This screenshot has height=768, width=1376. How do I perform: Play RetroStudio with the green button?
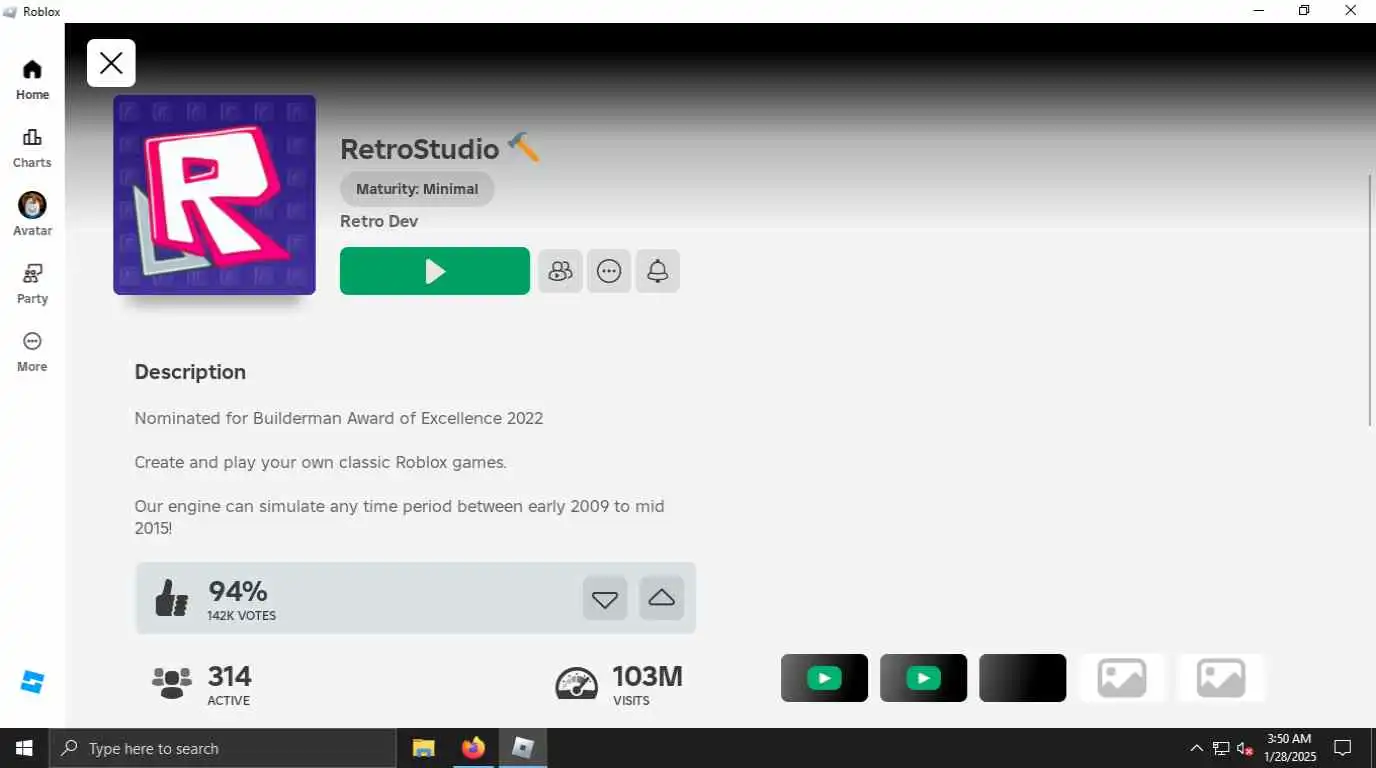[x=435, y=271]
